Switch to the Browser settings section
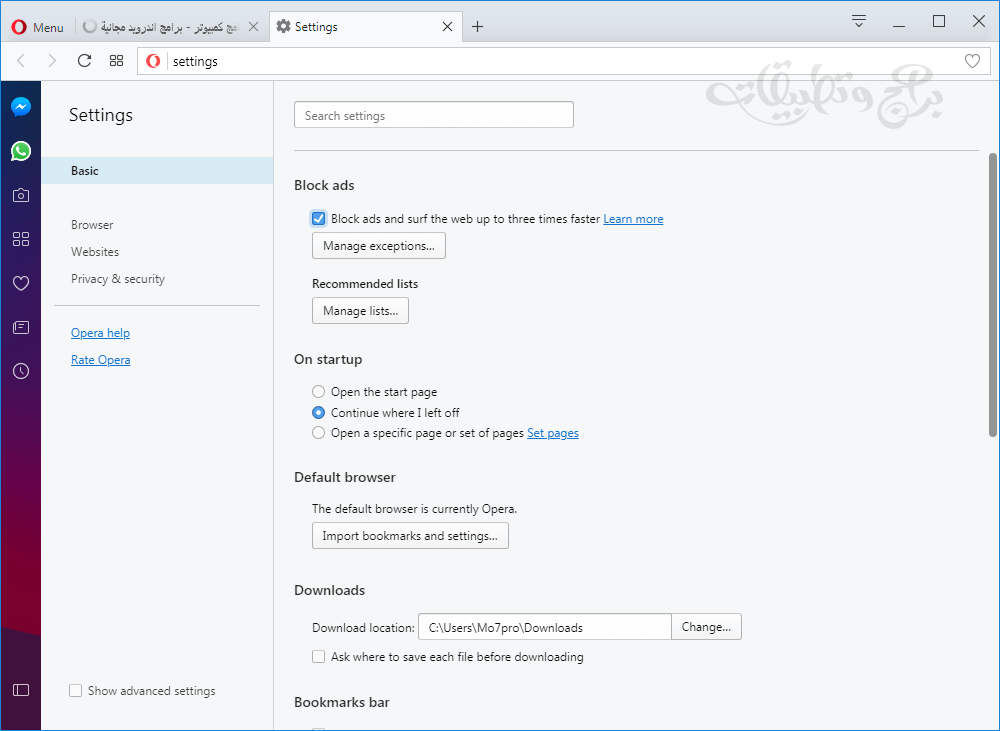The image size is (1000, 731). pos(92,225)
